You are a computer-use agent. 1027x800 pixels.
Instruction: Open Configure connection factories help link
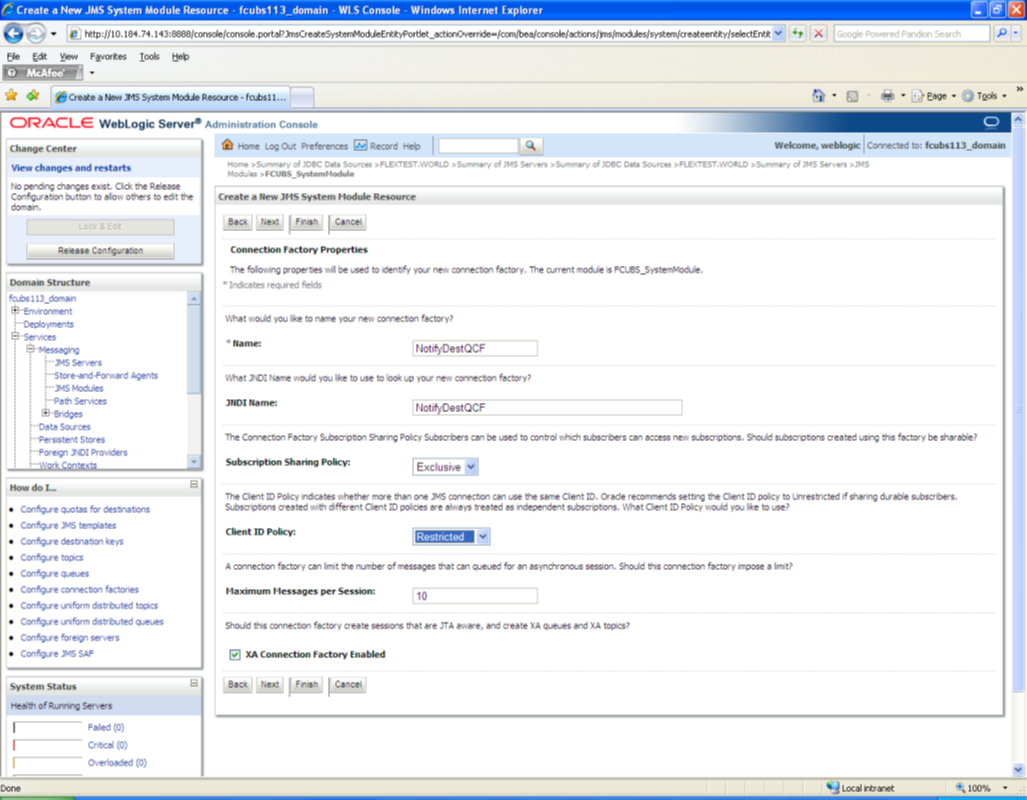tap(79, 590)
